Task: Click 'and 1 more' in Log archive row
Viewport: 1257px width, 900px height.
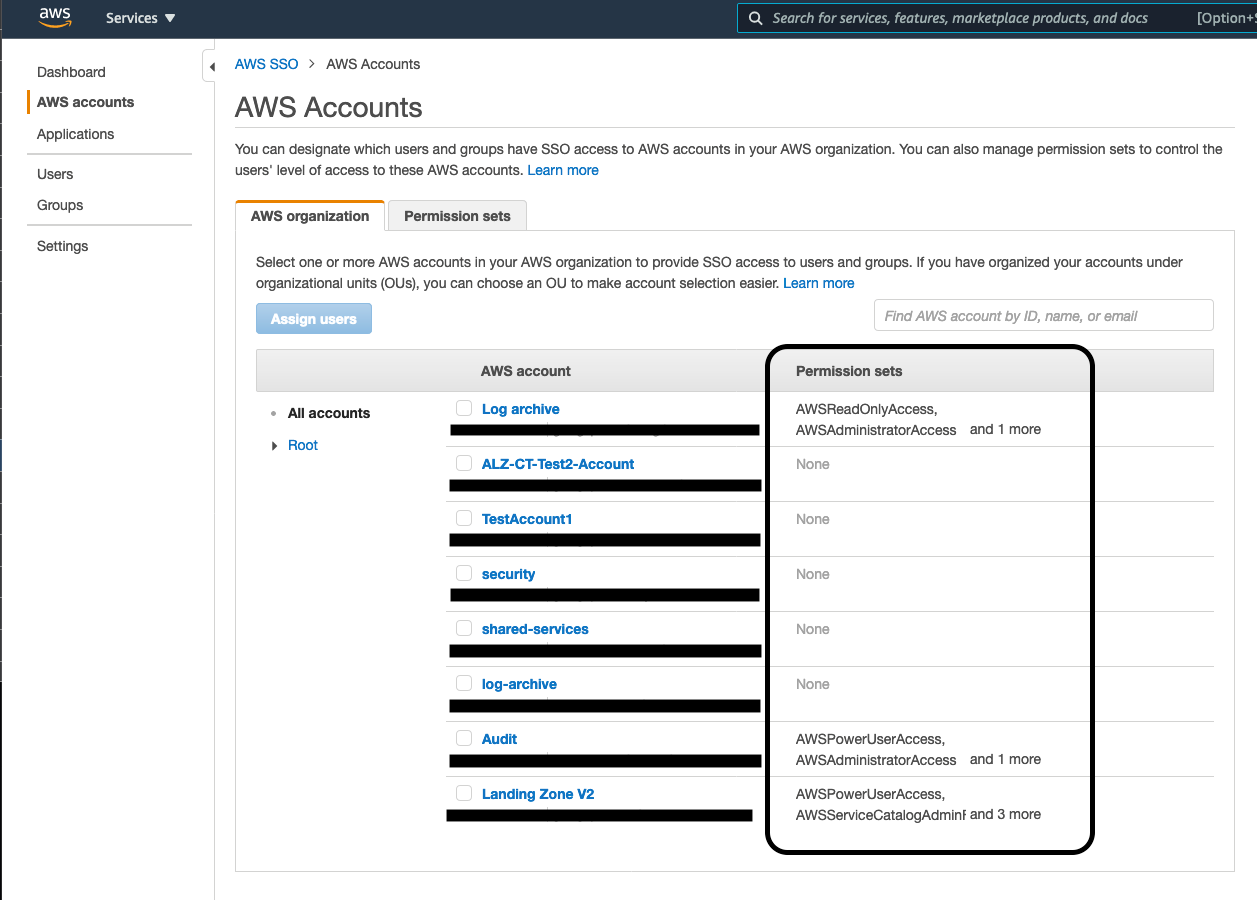Action: point(1005,429)
